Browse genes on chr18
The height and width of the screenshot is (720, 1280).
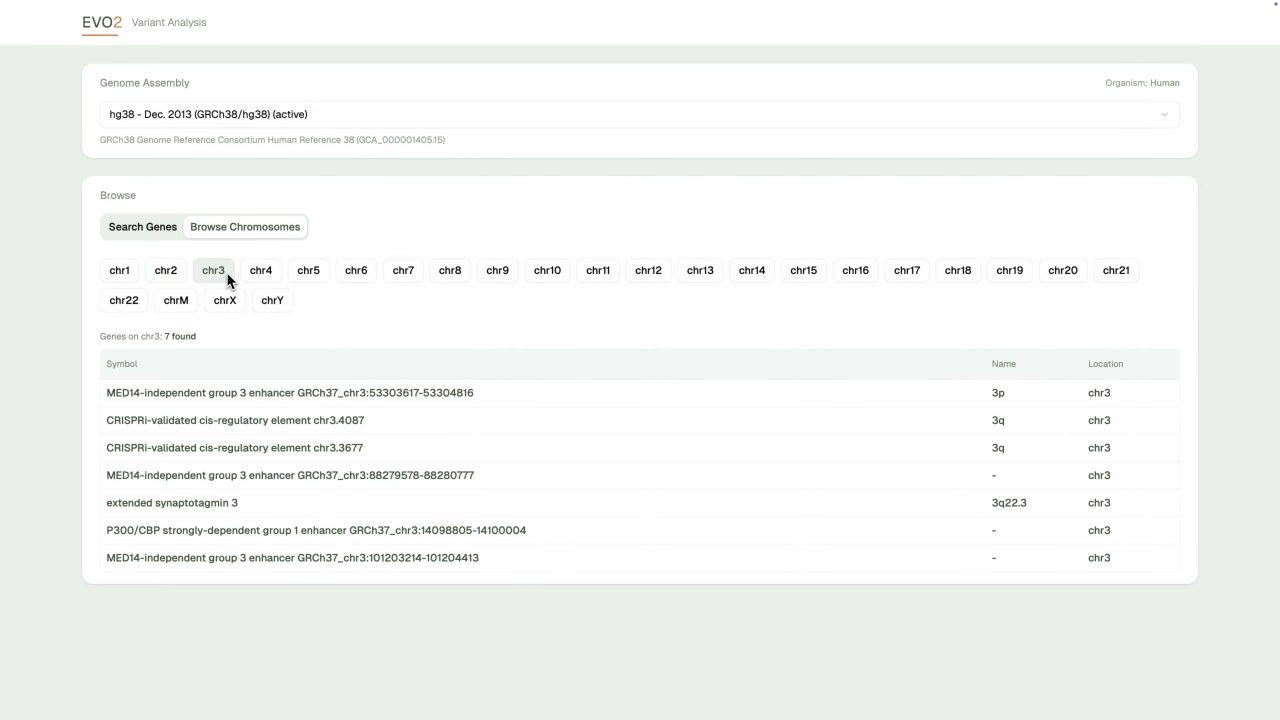point(958,271)
